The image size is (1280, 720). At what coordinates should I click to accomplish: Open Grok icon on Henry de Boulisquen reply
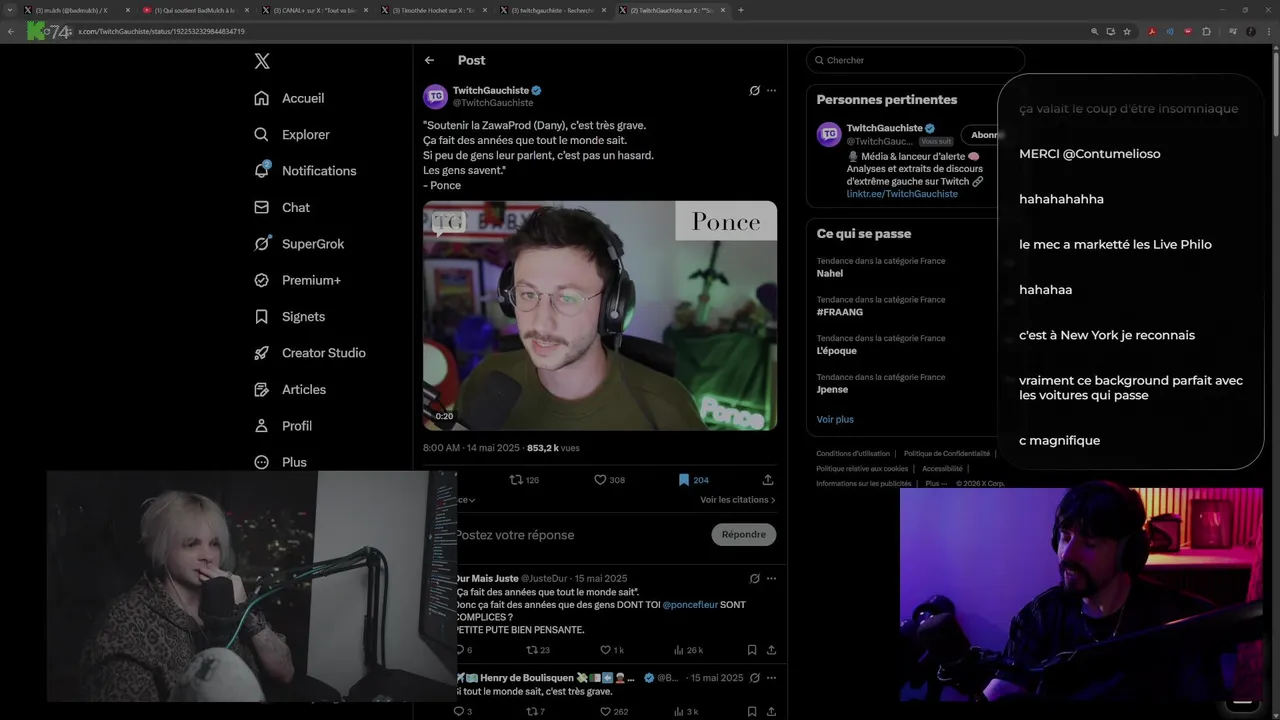point(755,677)
